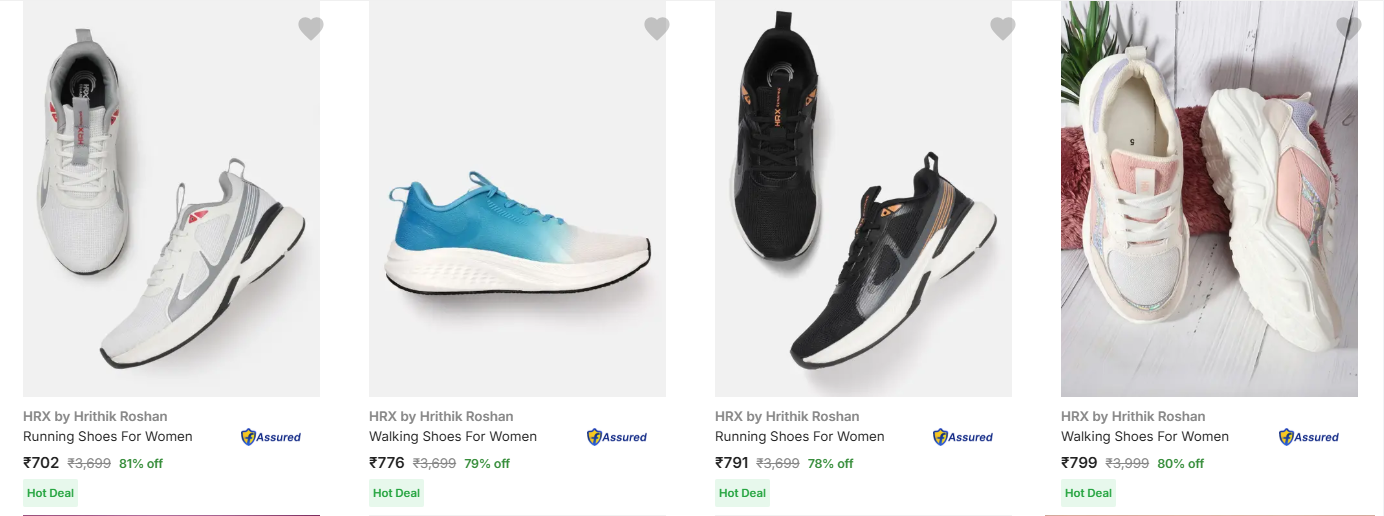The width and height of the screenshot is (1384, 516).
Task: Click heart on pink-white chunky walking shoes
Action: click(x=1348, y=29)
